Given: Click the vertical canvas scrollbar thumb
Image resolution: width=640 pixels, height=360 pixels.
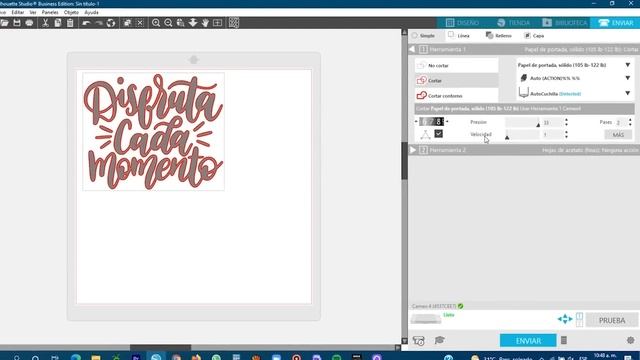Looking at the screenshot, I should pos(404,161).
